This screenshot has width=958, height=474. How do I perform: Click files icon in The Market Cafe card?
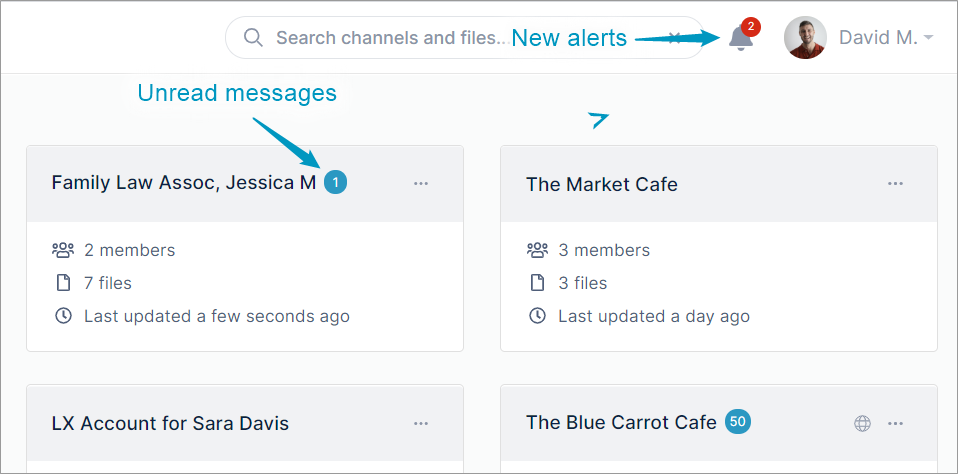[537, 283]
